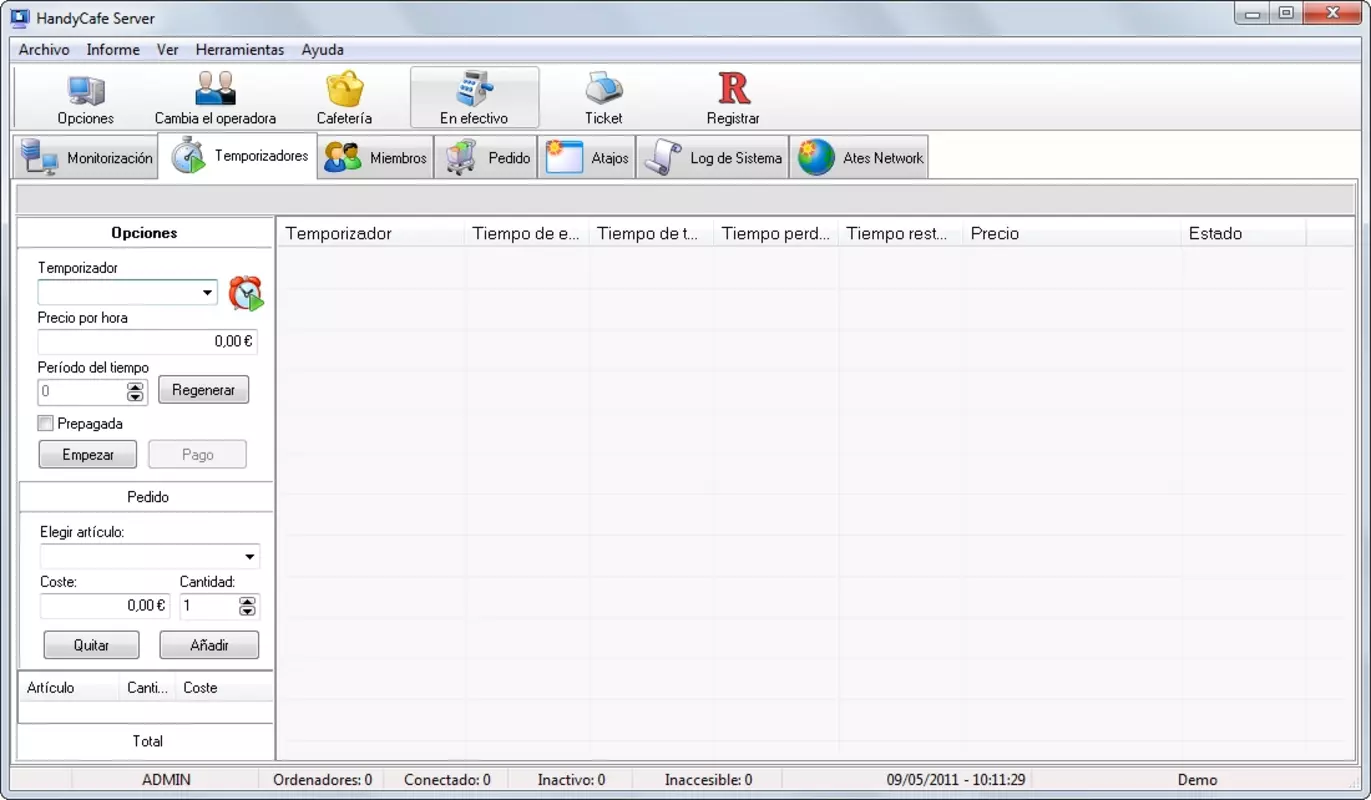Click the Regenerar button
The height and width of the screenshot is (800, 1371).
(203, 390)
